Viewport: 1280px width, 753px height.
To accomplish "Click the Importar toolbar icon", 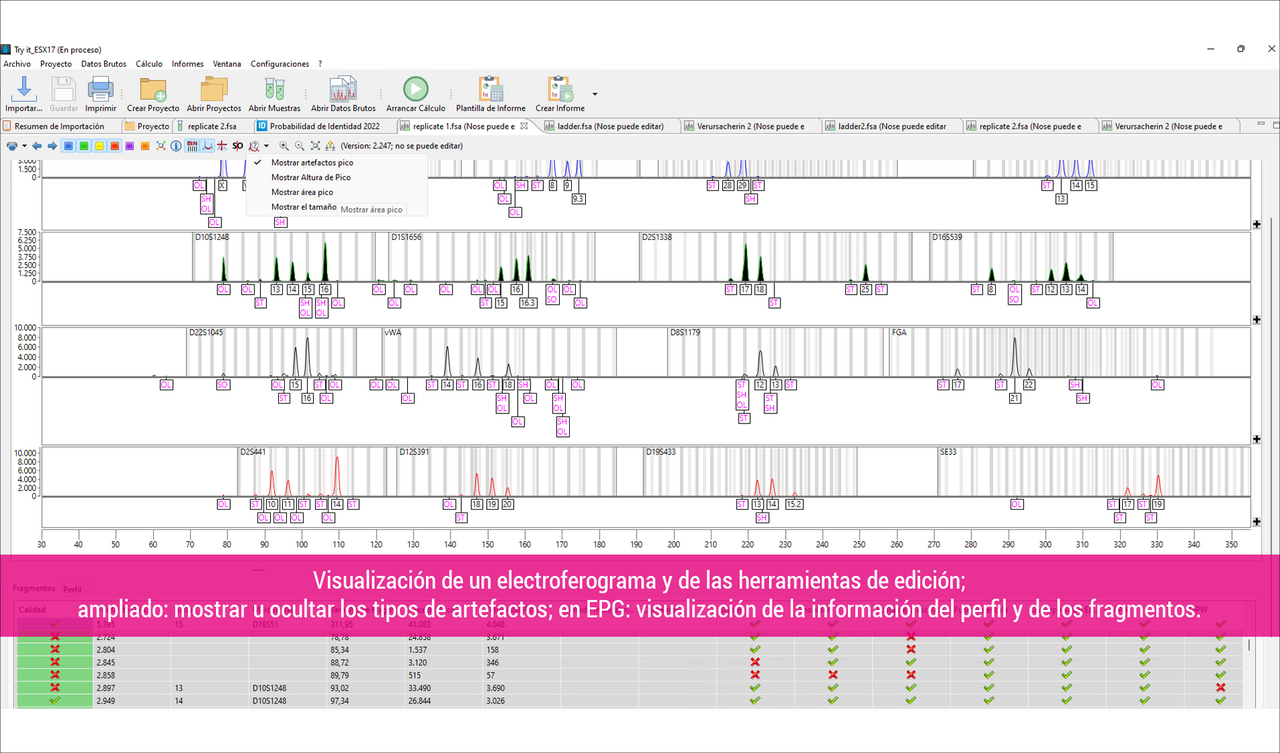I will [x=22, y=88].
